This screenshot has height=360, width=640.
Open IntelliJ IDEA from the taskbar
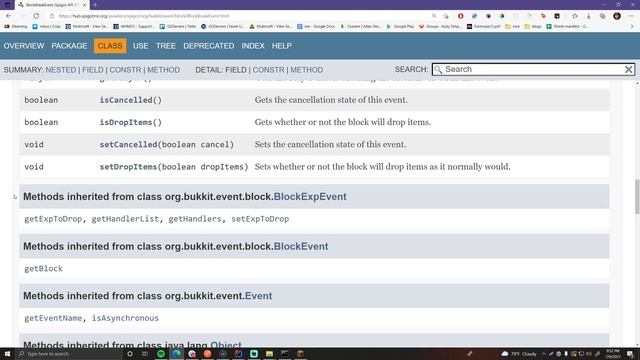[238, 353]
